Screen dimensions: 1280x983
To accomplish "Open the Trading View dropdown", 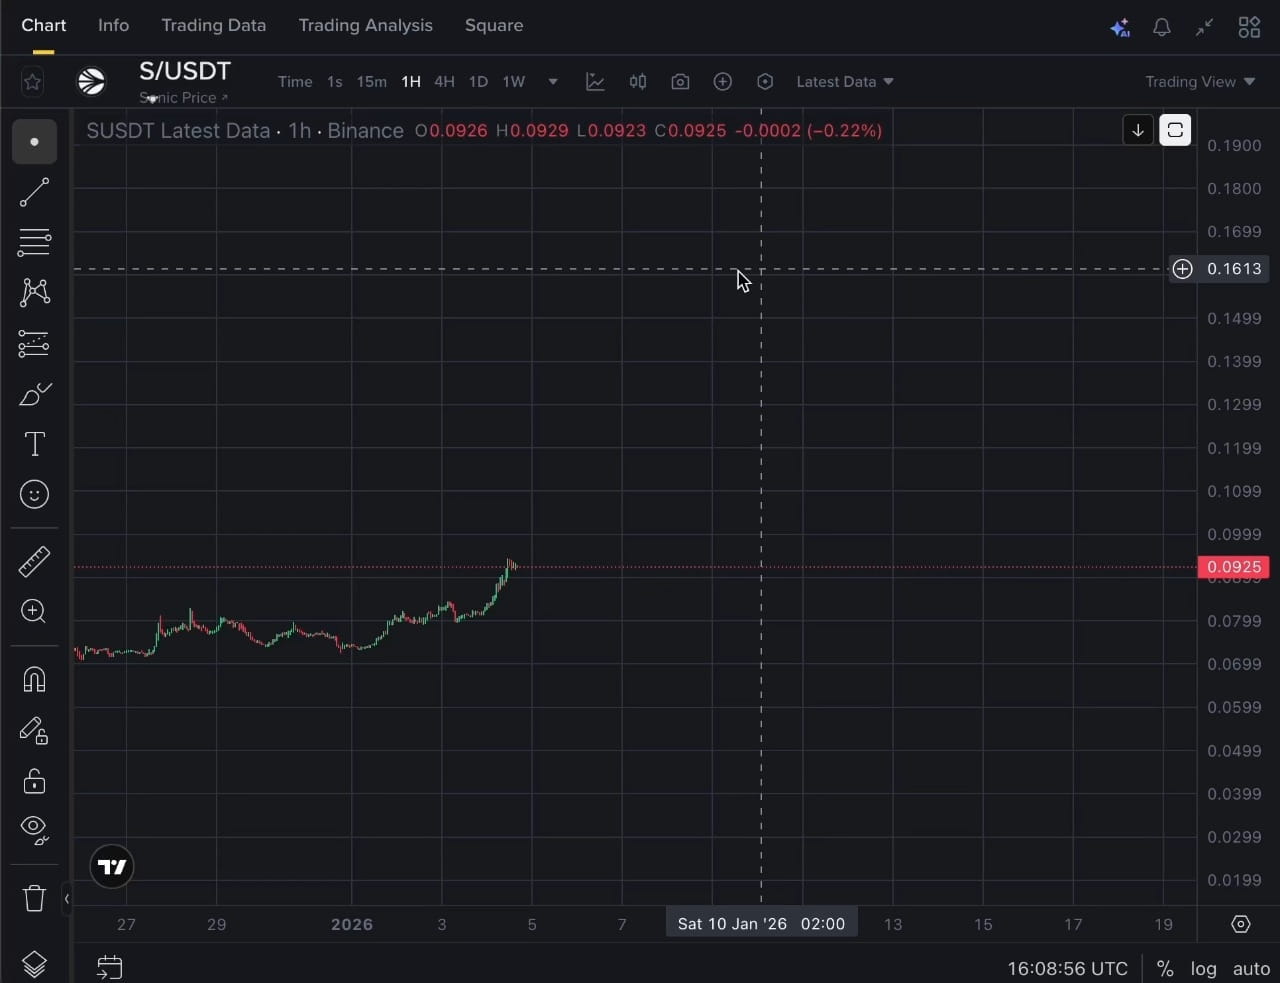I will click(x=1199, y=82).
